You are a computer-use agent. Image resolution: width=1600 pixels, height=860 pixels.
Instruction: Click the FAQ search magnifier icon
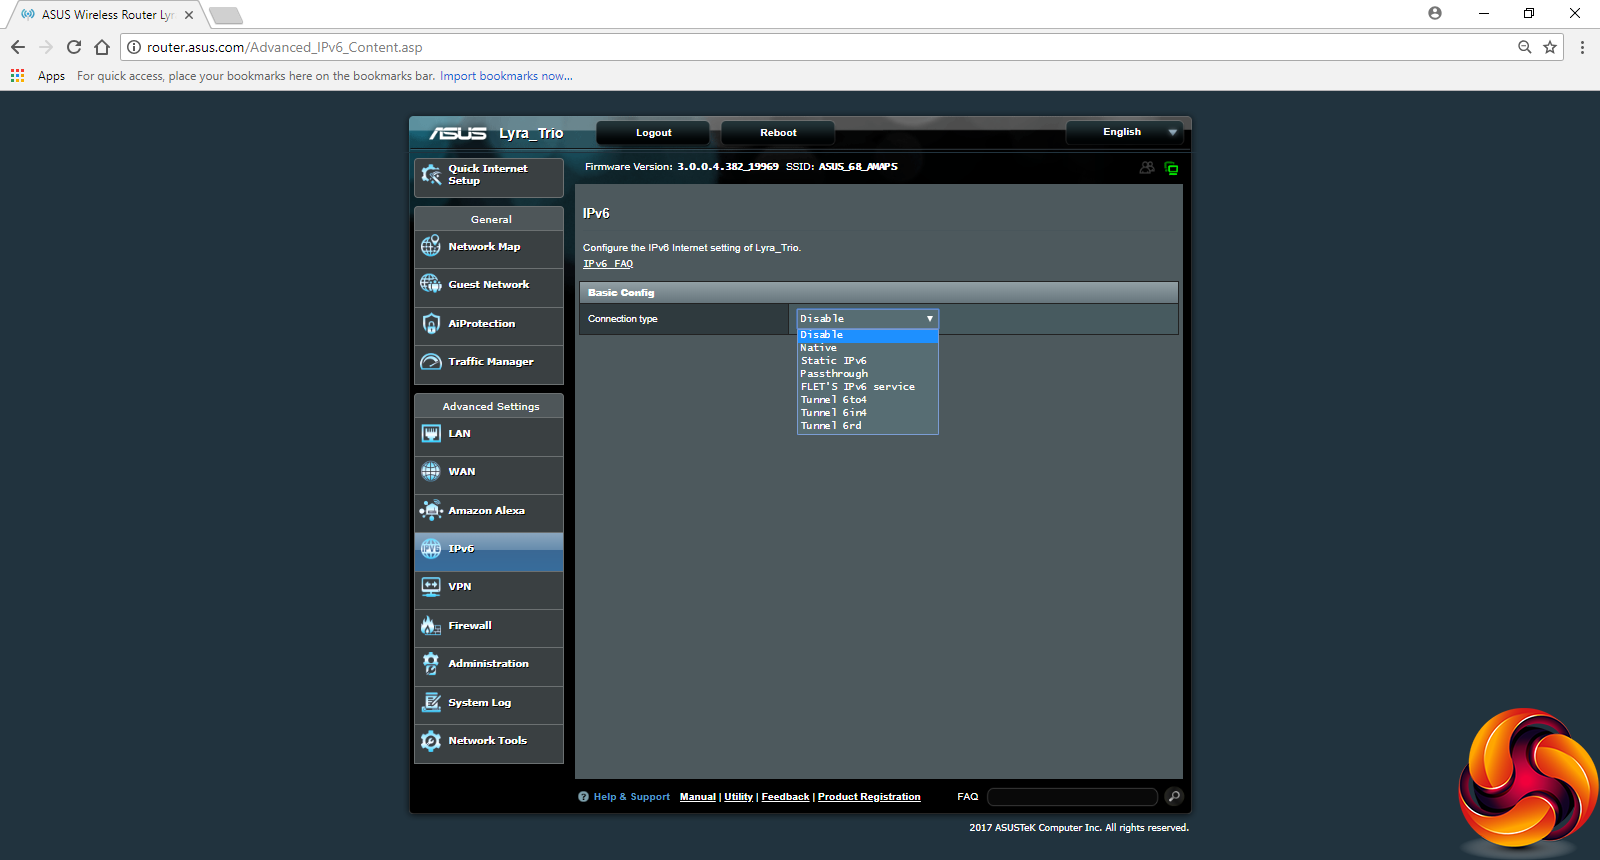coord(1174,797)
